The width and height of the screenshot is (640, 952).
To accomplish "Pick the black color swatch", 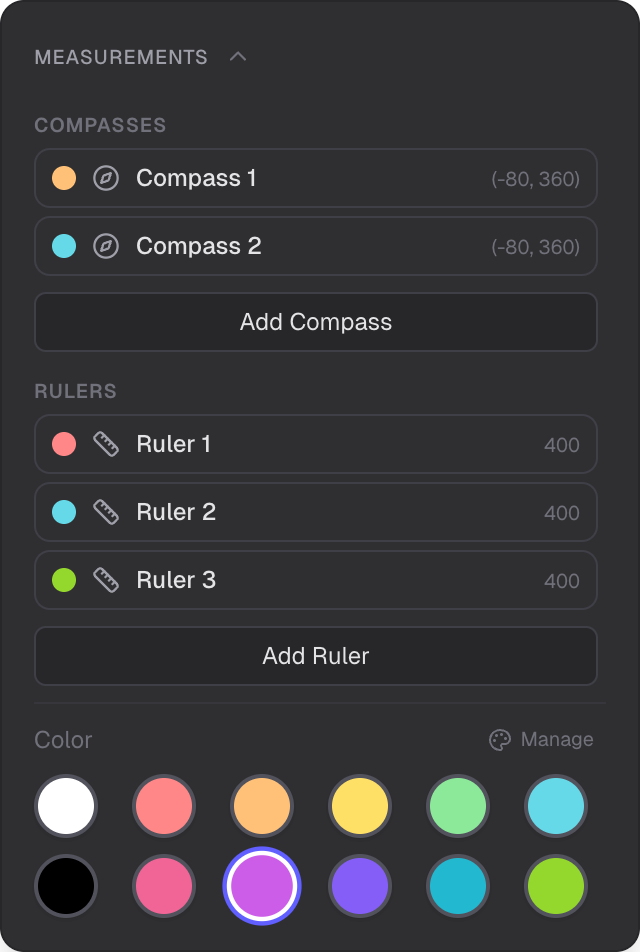I will 66,885.
